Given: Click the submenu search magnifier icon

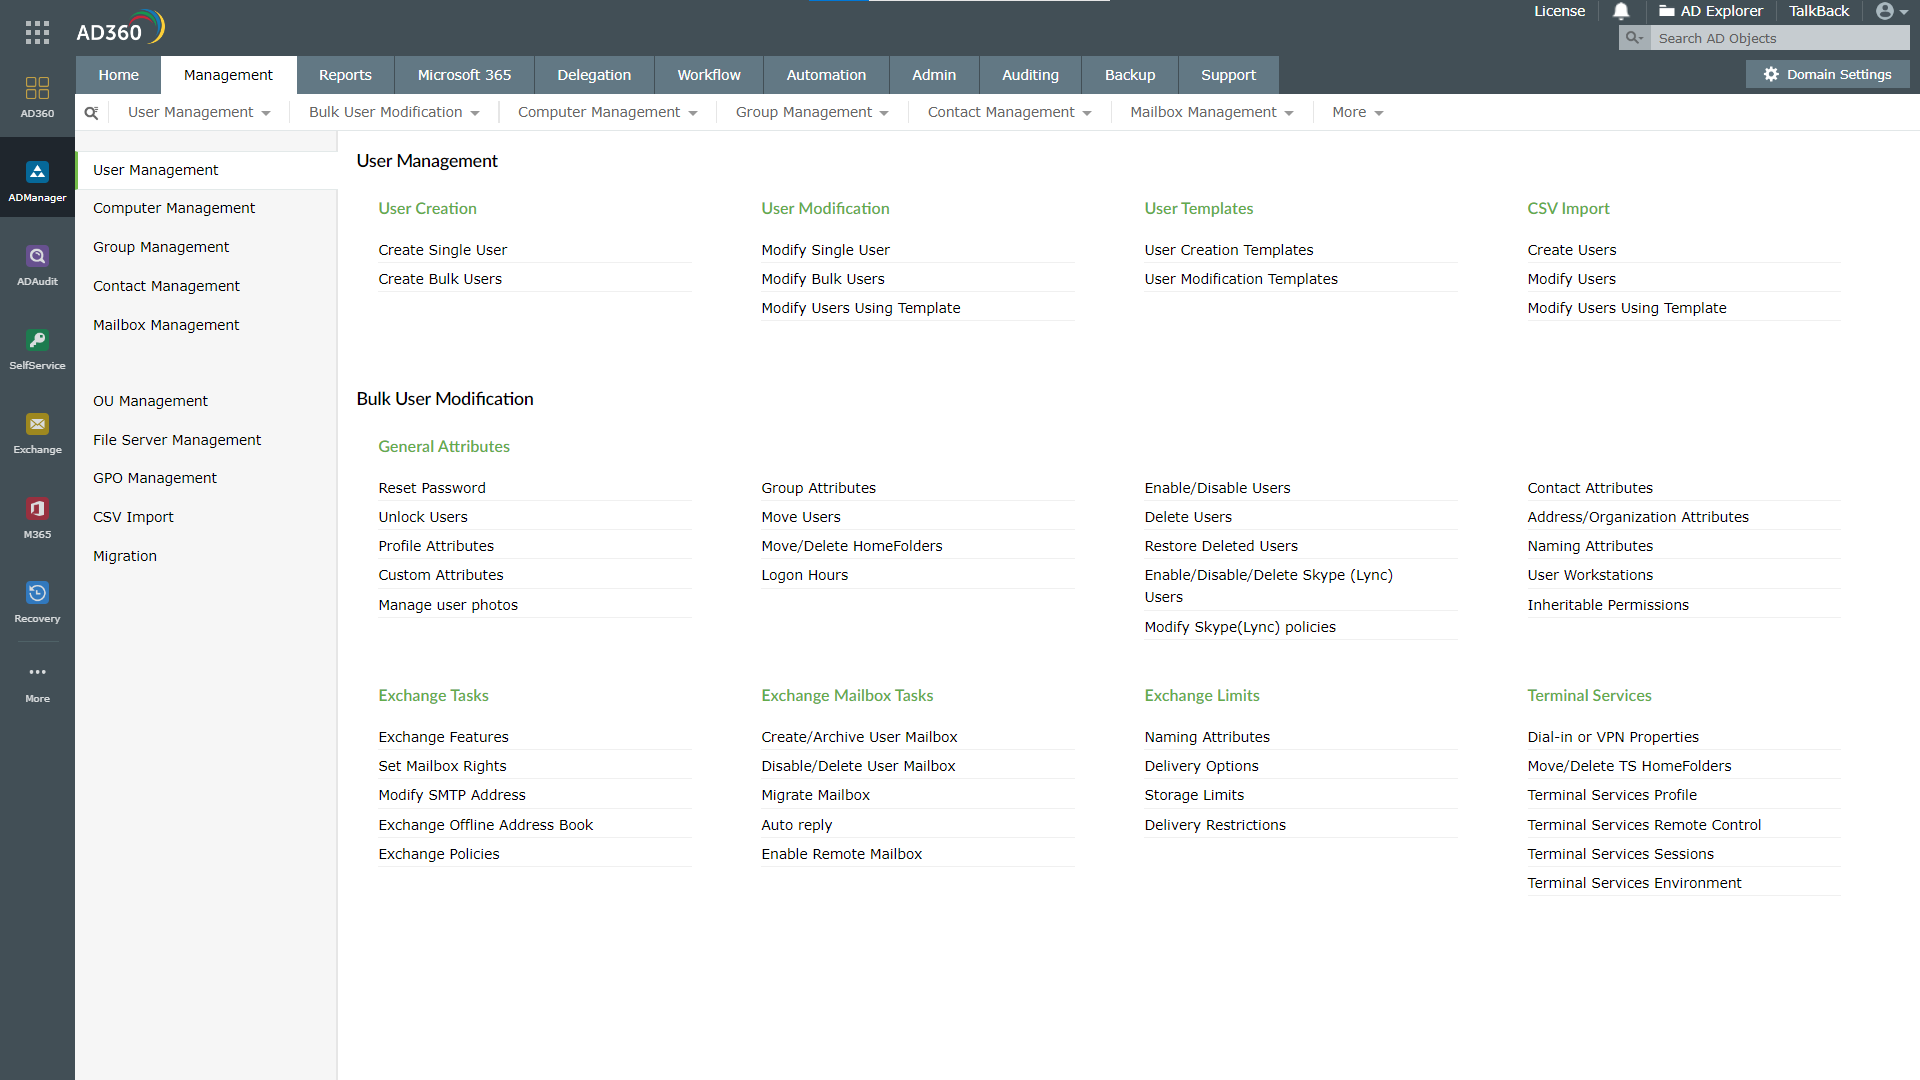Looking at the screenshot, I should [91, 113].
